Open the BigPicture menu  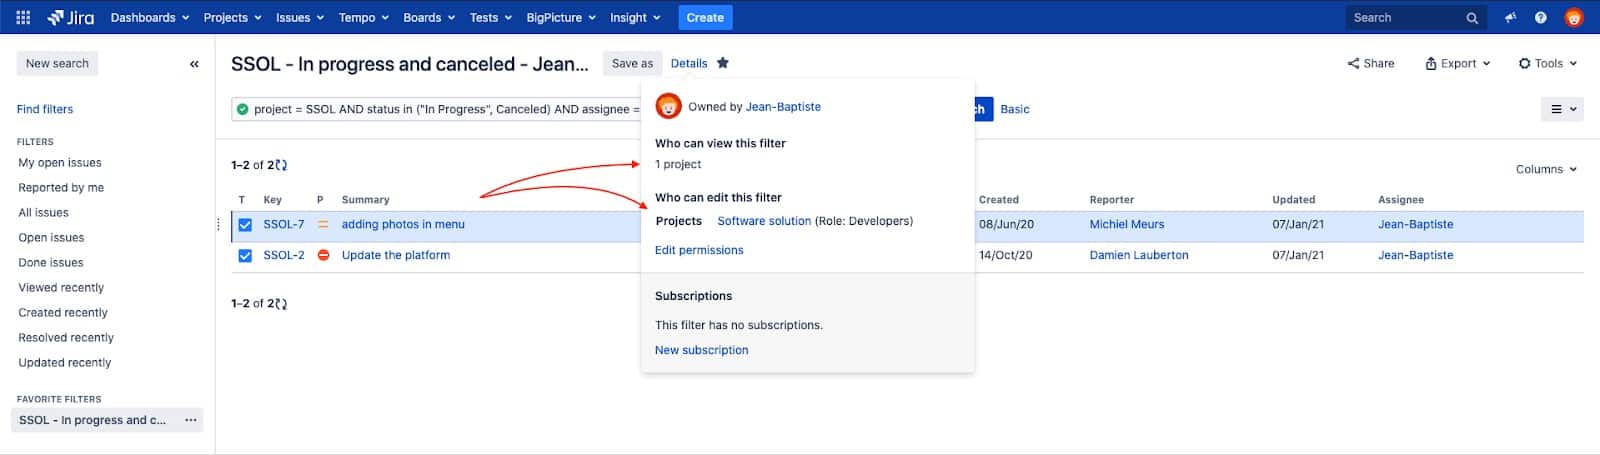click(x=561, y=17)
